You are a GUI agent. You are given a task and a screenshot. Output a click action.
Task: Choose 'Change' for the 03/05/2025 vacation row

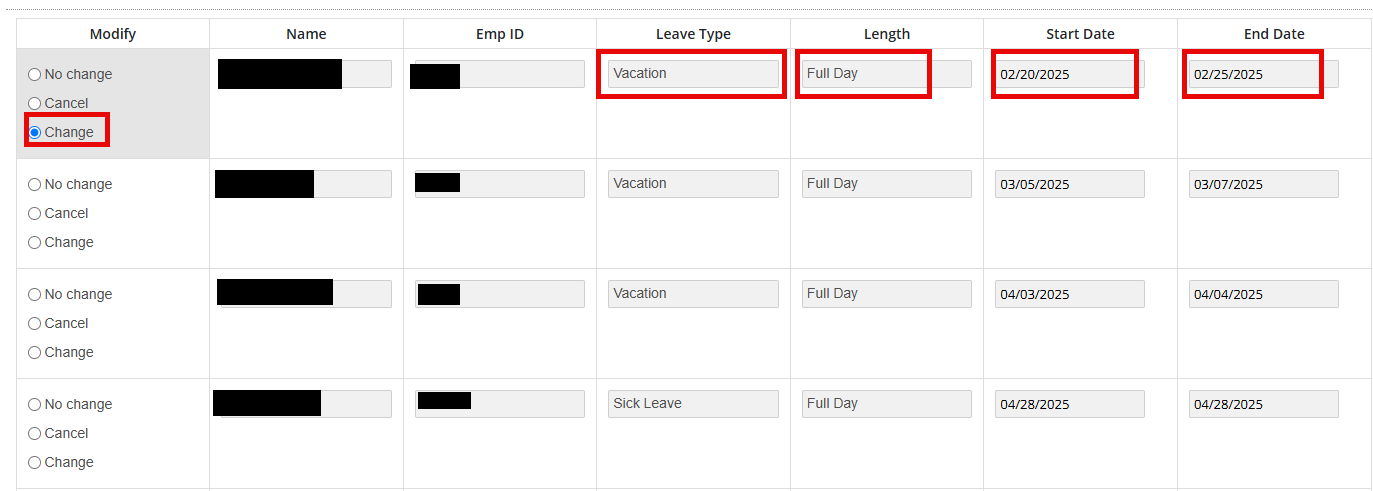pyautogui.click(x=35, y=242)
